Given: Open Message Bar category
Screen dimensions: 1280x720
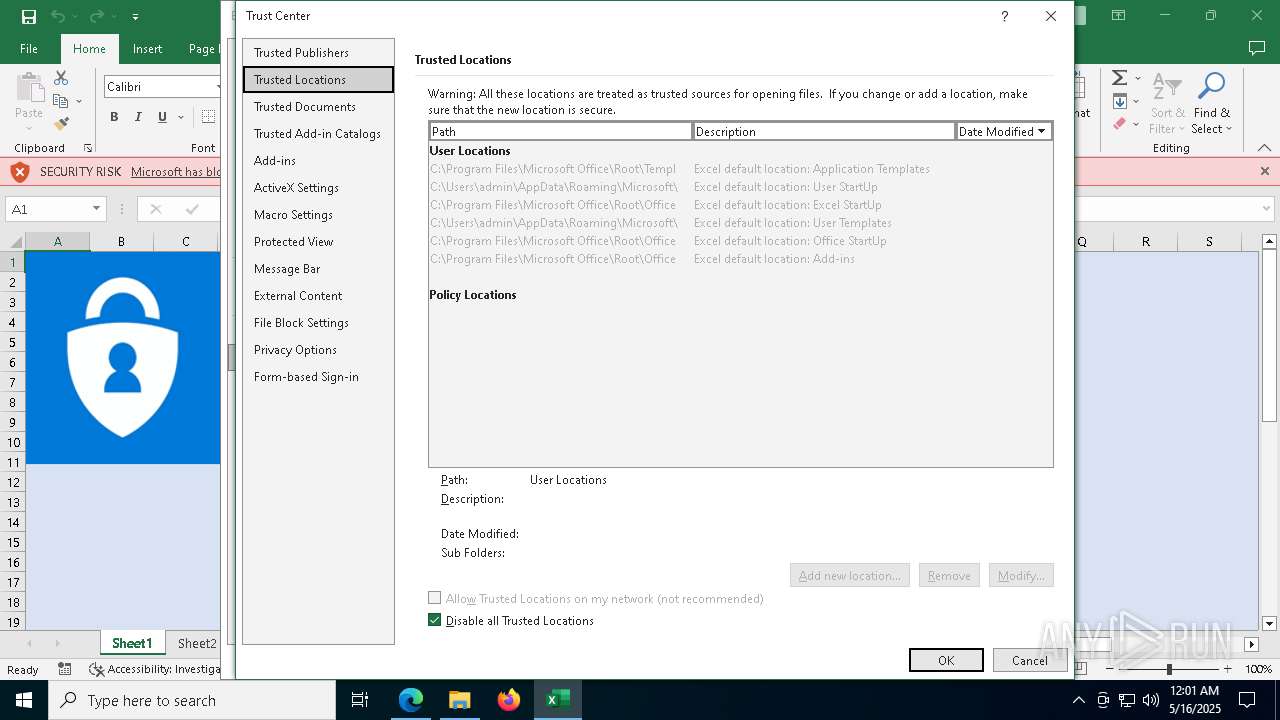Looking at the screenshot, I should [318, 269].
